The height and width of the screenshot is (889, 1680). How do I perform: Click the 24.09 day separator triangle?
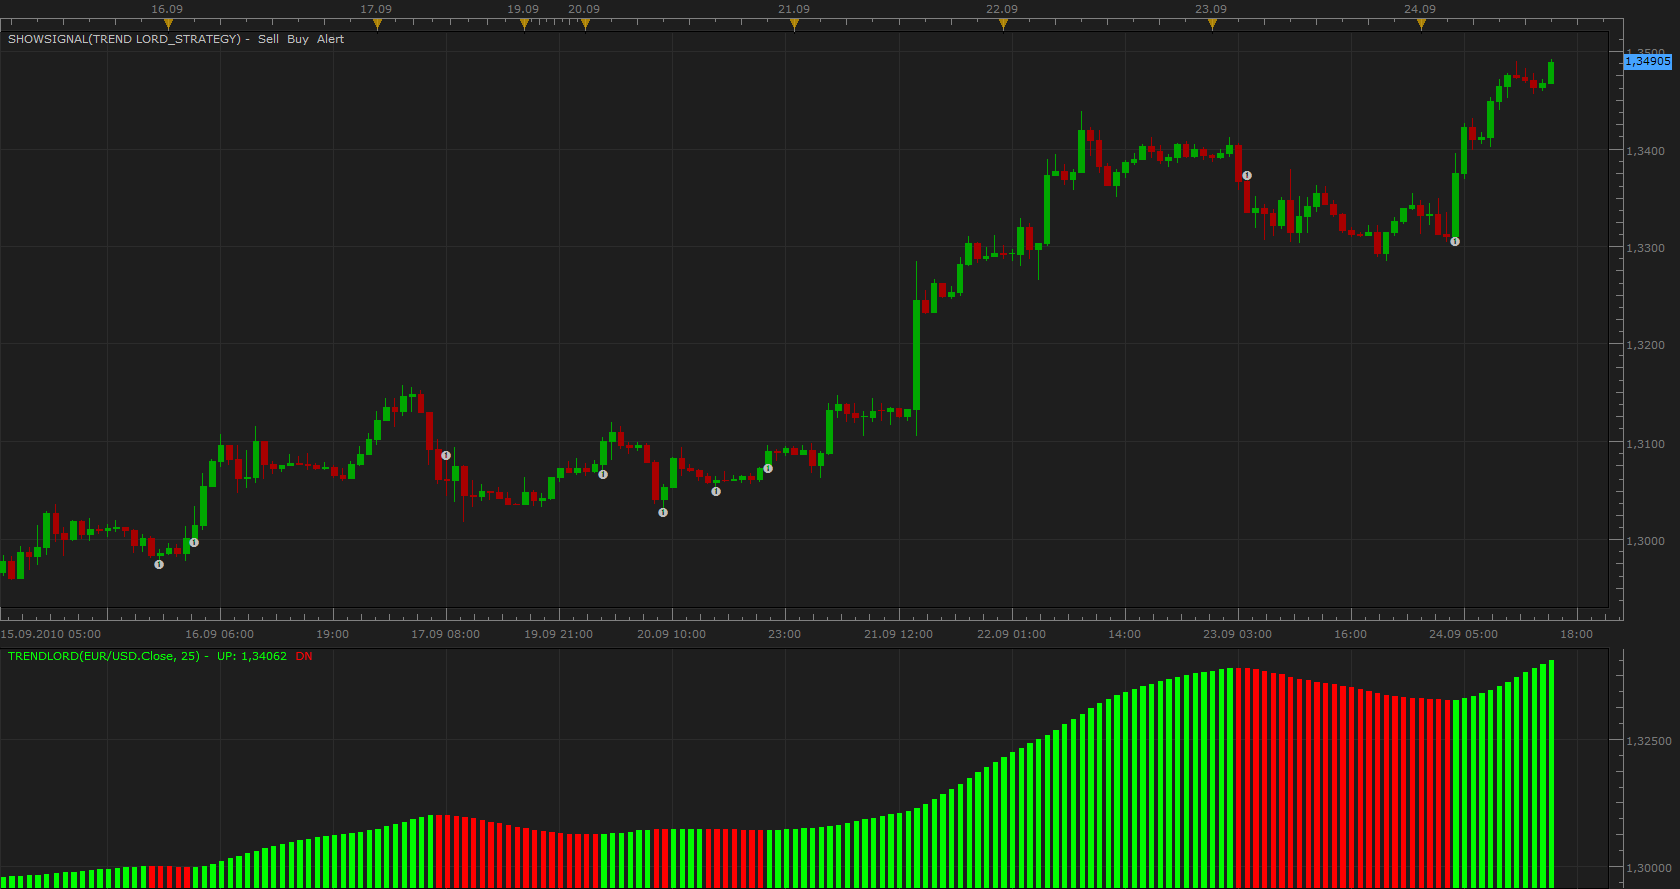(x=1421, y=24)
